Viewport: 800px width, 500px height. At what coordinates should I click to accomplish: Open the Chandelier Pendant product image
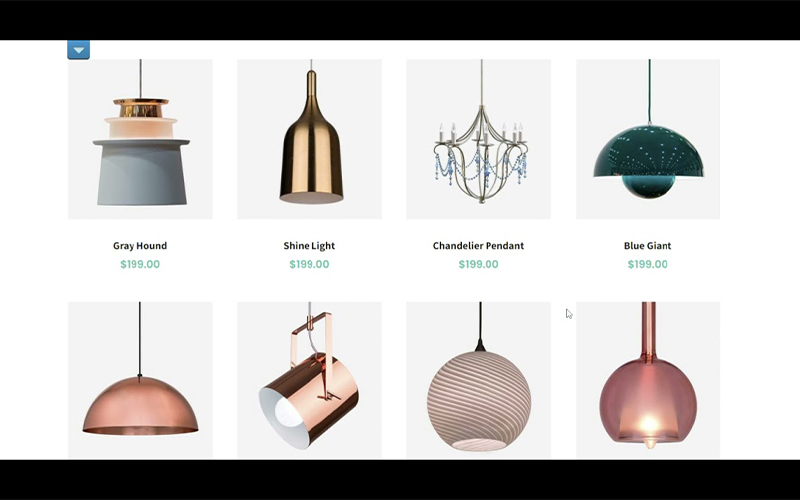(479, 139)
